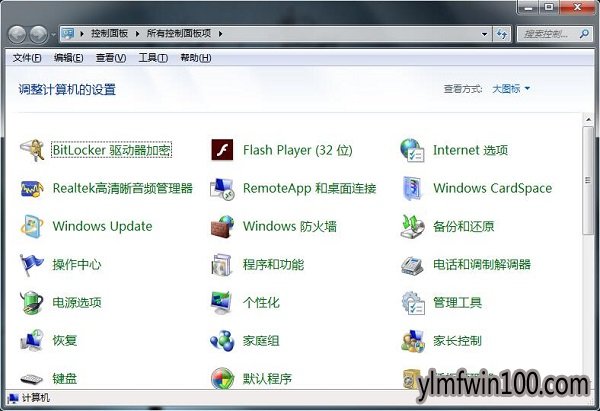Click the 程序和功能 text link
This screenshot has height=411, width=600.
[x=273, y=264]
